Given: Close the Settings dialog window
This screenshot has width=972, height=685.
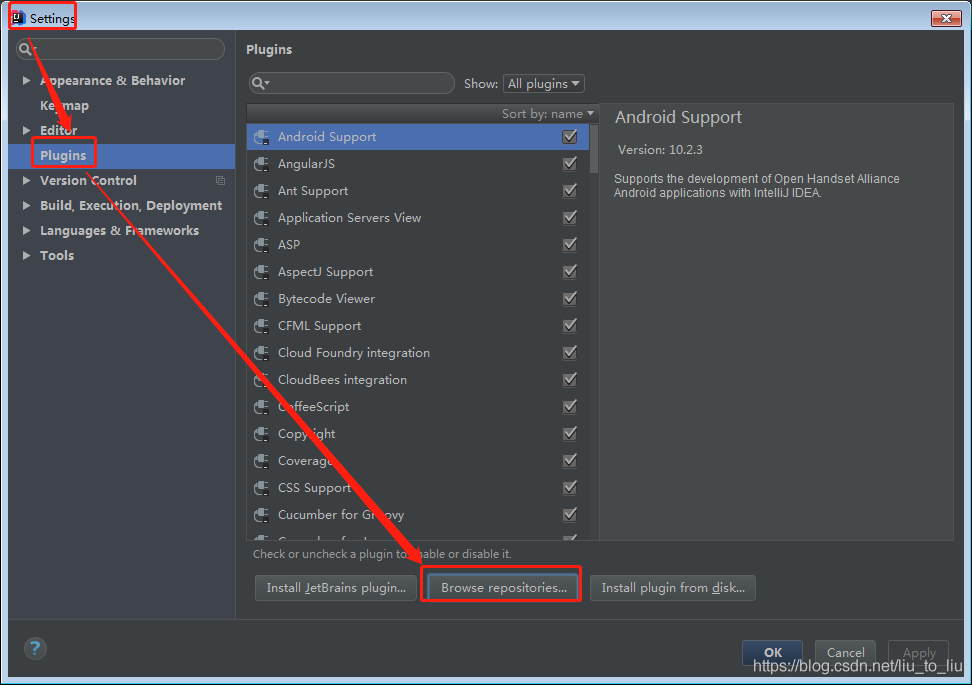Looking at the screenshot, I should click(946, 19).
